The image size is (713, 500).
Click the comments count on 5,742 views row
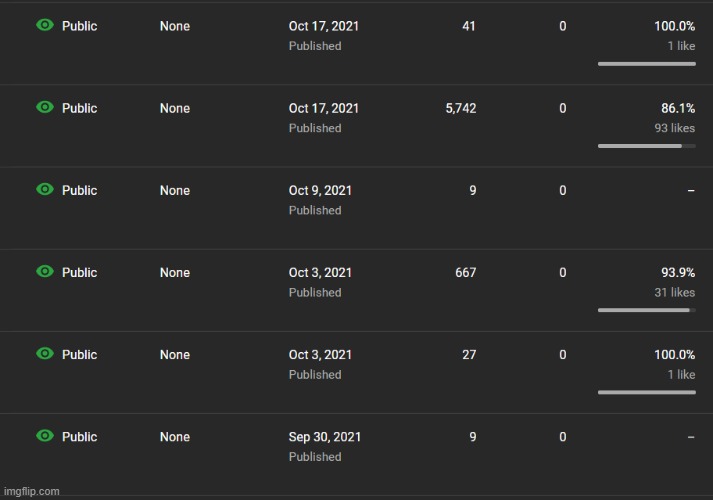point(562,108)
